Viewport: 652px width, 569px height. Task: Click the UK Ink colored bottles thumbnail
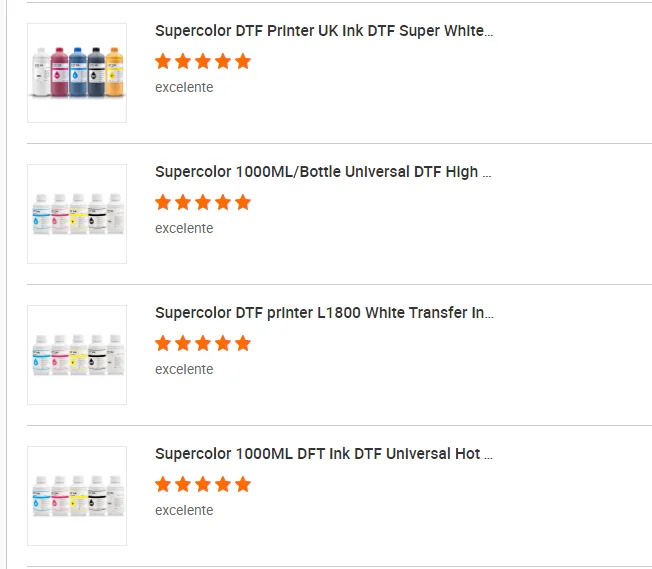tap(77, 73)
